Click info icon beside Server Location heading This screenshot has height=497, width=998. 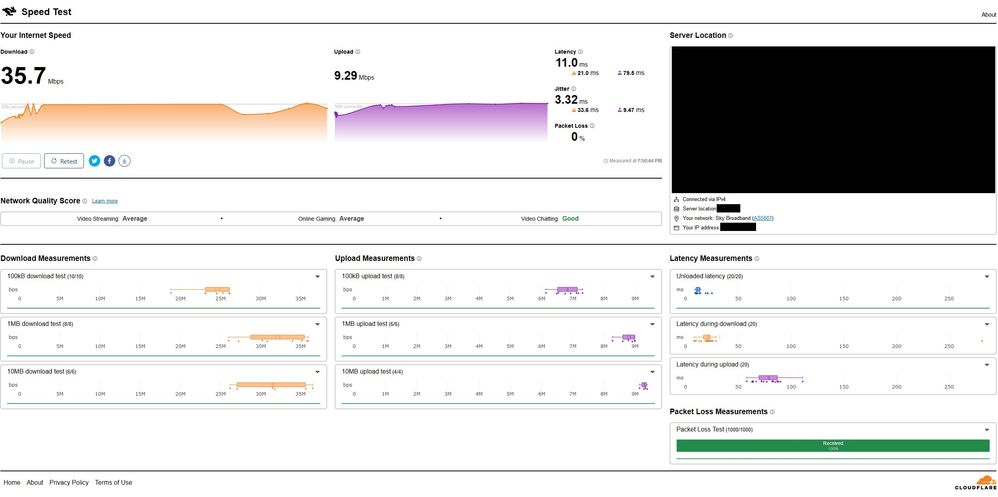click(731, 36)
